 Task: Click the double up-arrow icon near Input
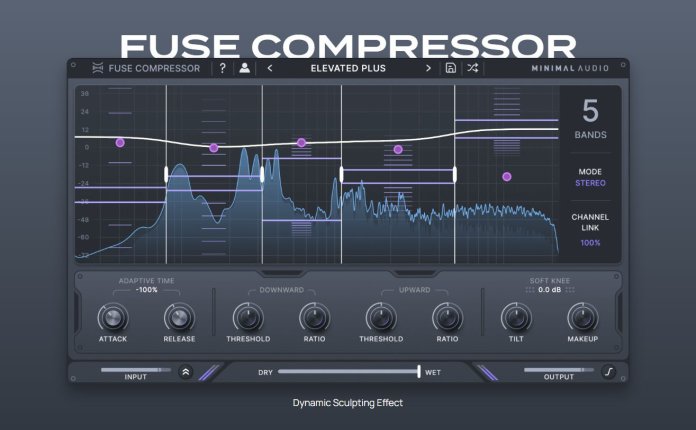point(185,372)
